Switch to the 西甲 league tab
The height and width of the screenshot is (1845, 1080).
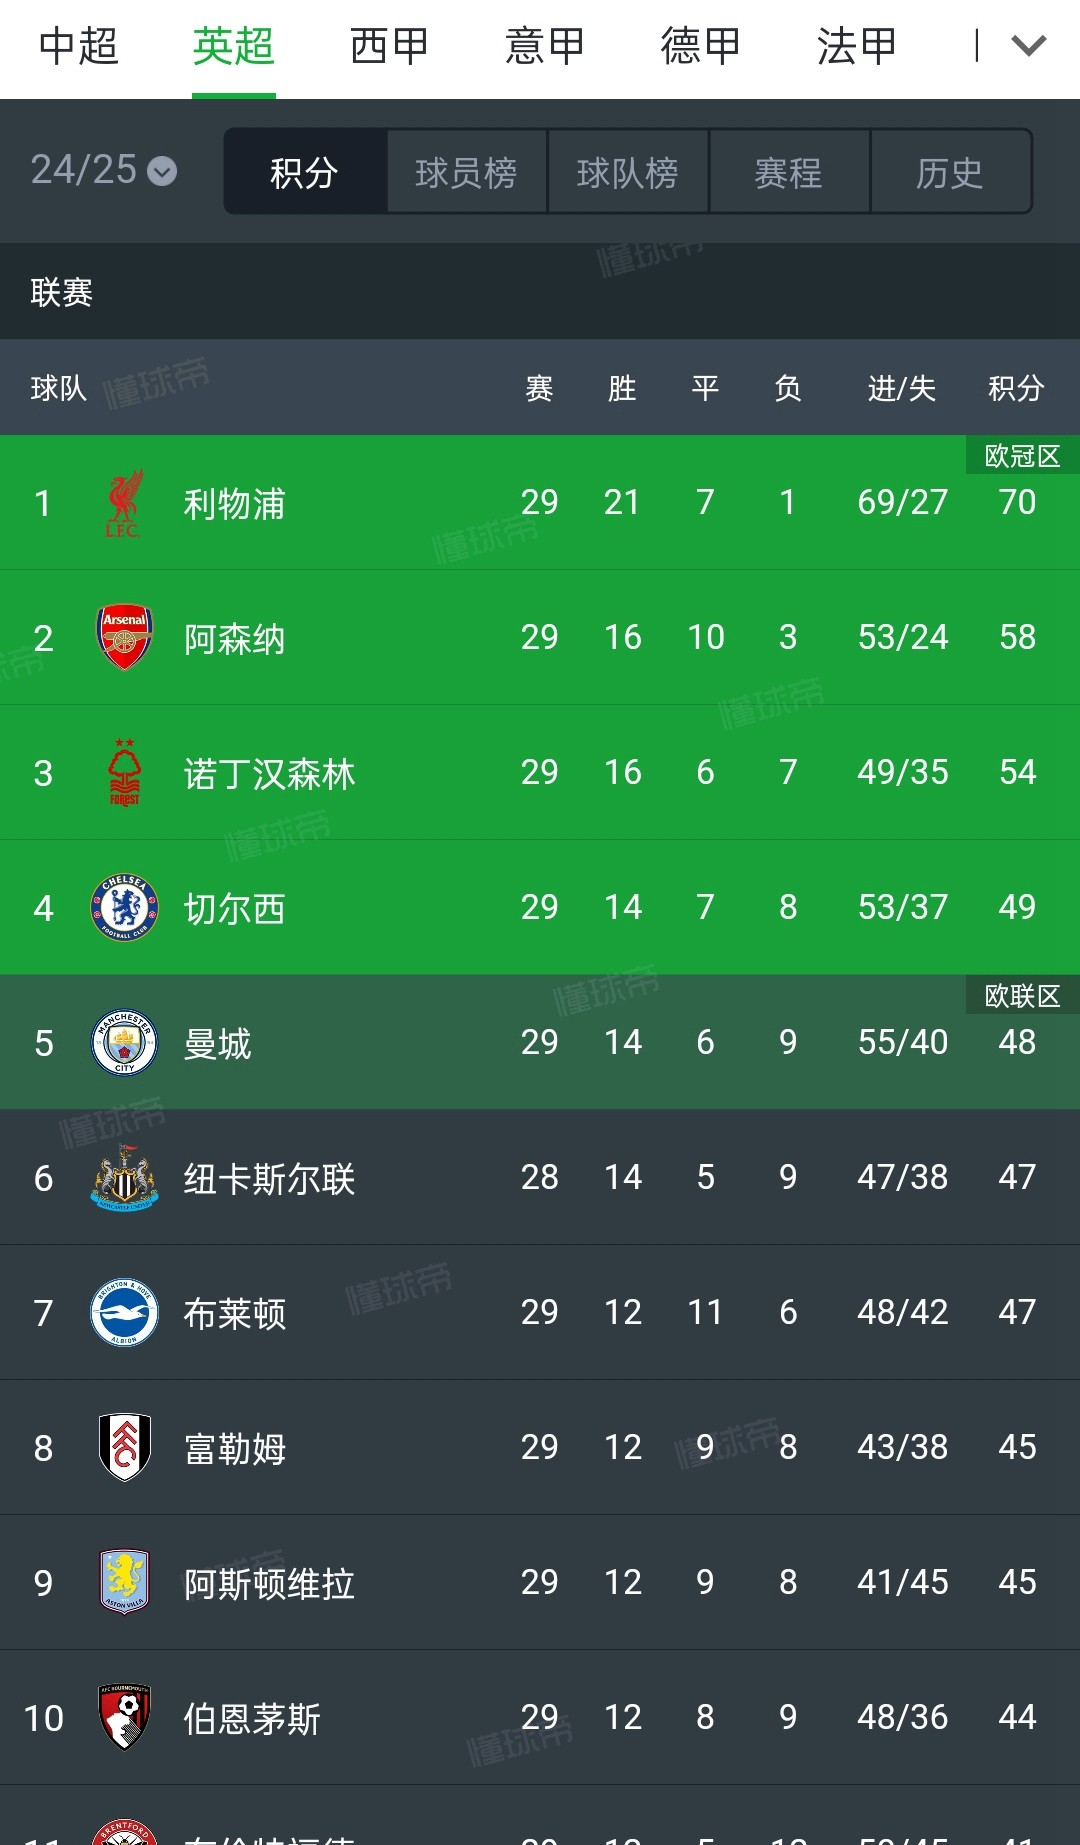coord(389,46)
